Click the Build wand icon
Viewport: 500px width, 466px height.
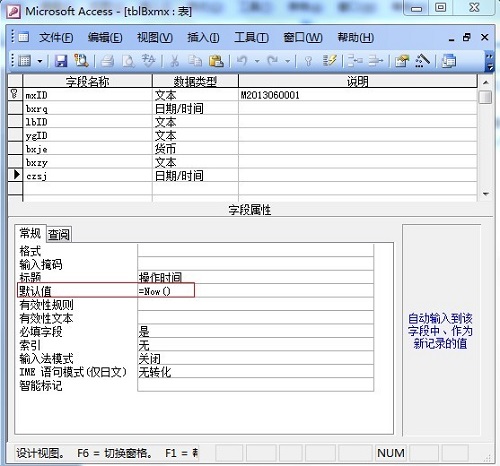(x=423, y=61)
